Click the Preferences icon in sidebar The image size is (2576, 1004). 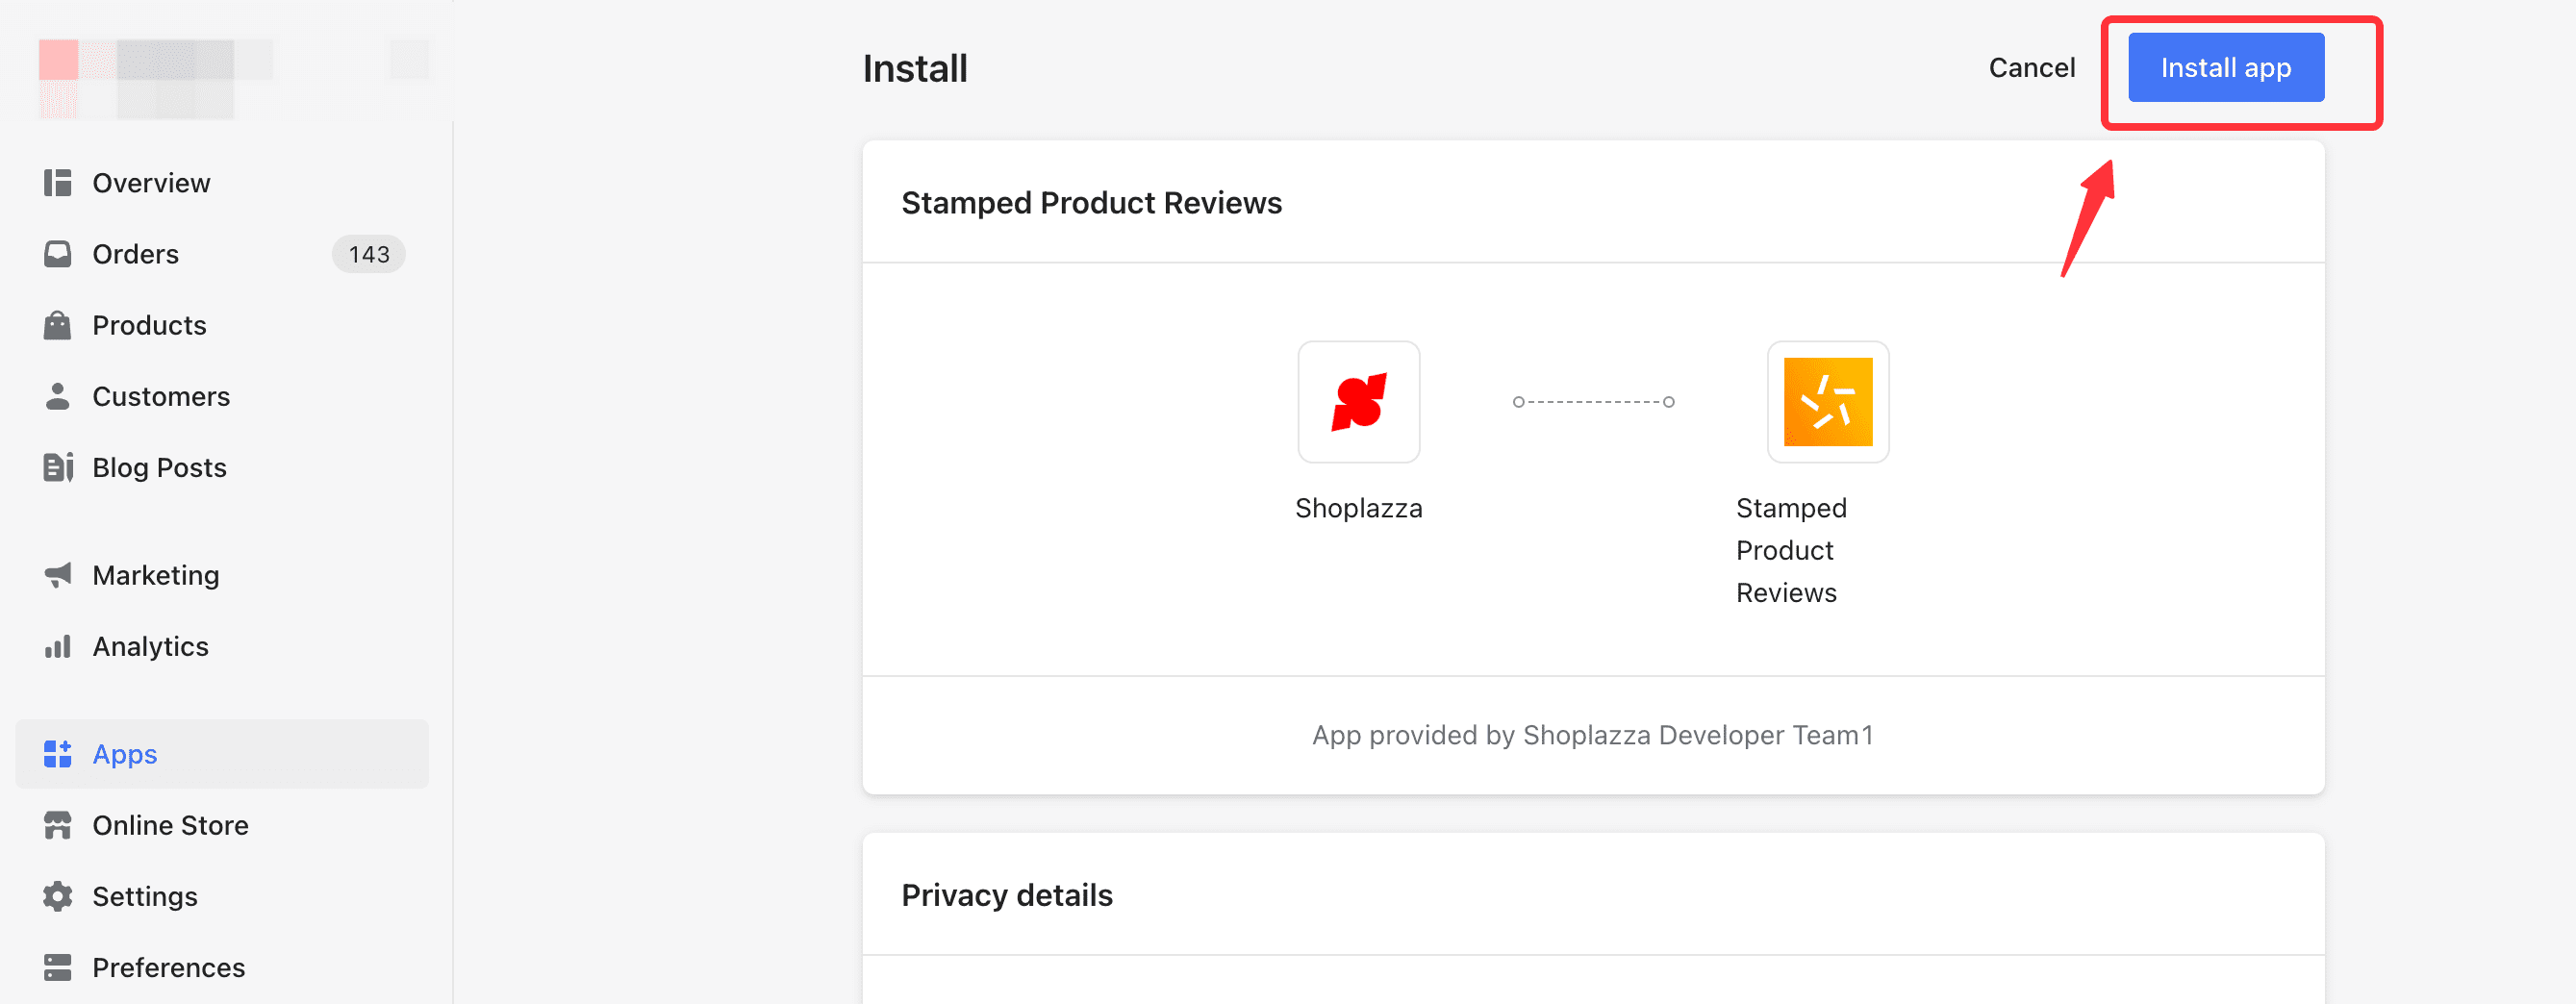(x=58, y=967)
